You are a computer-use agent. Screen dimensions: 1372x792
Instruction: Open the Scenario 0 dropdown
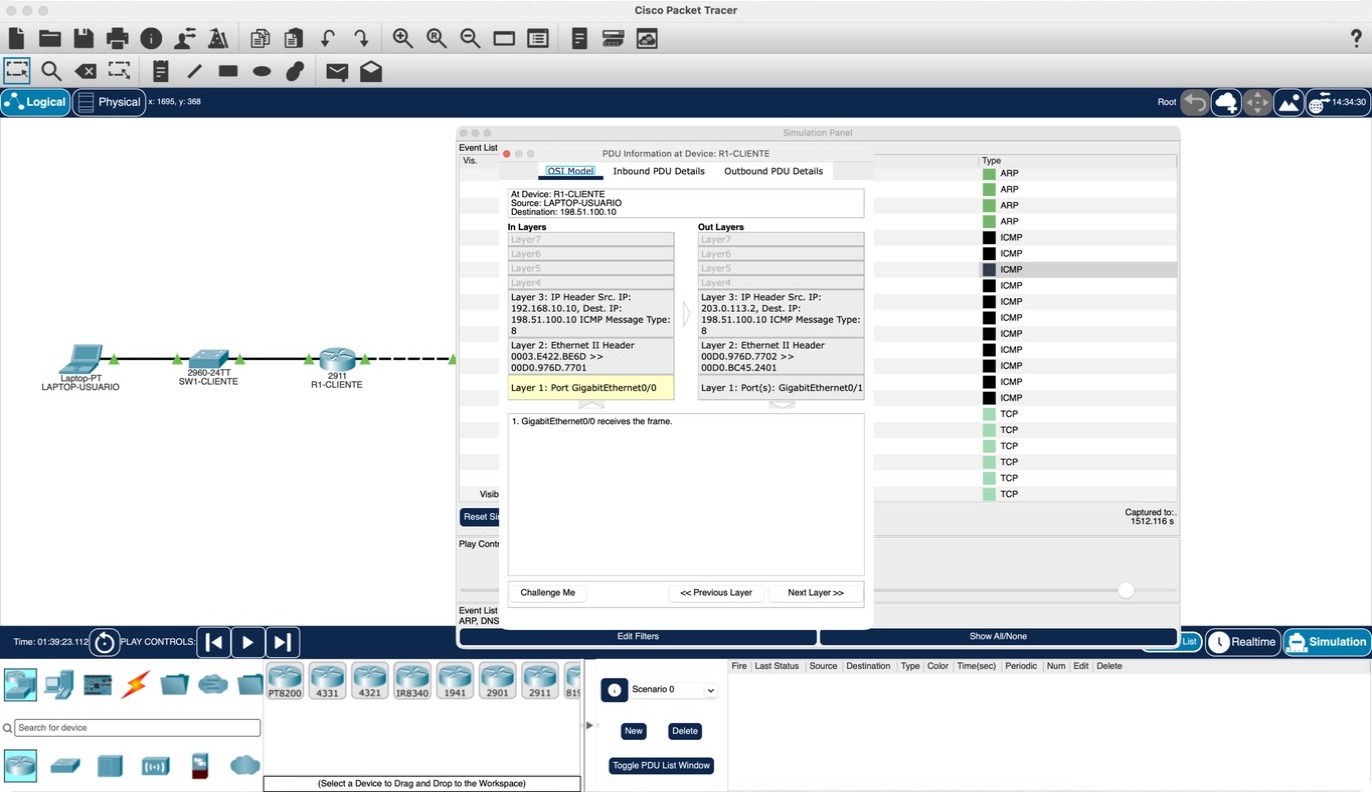(x=674, y=690)
